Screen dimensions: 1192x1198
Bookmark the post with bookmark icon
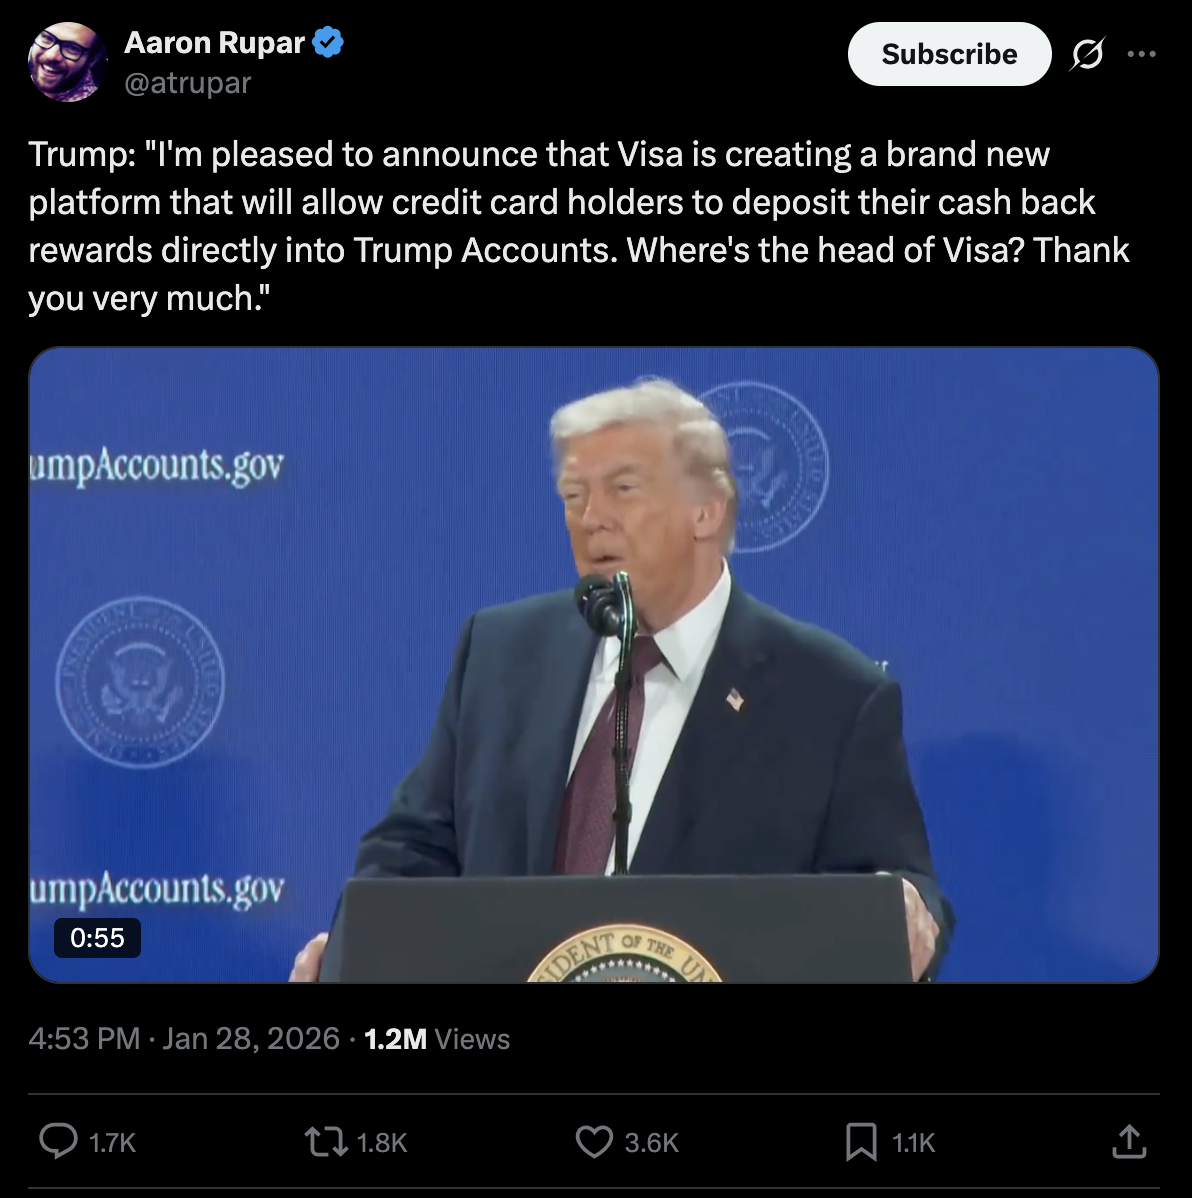click(x=861, y=1142)
